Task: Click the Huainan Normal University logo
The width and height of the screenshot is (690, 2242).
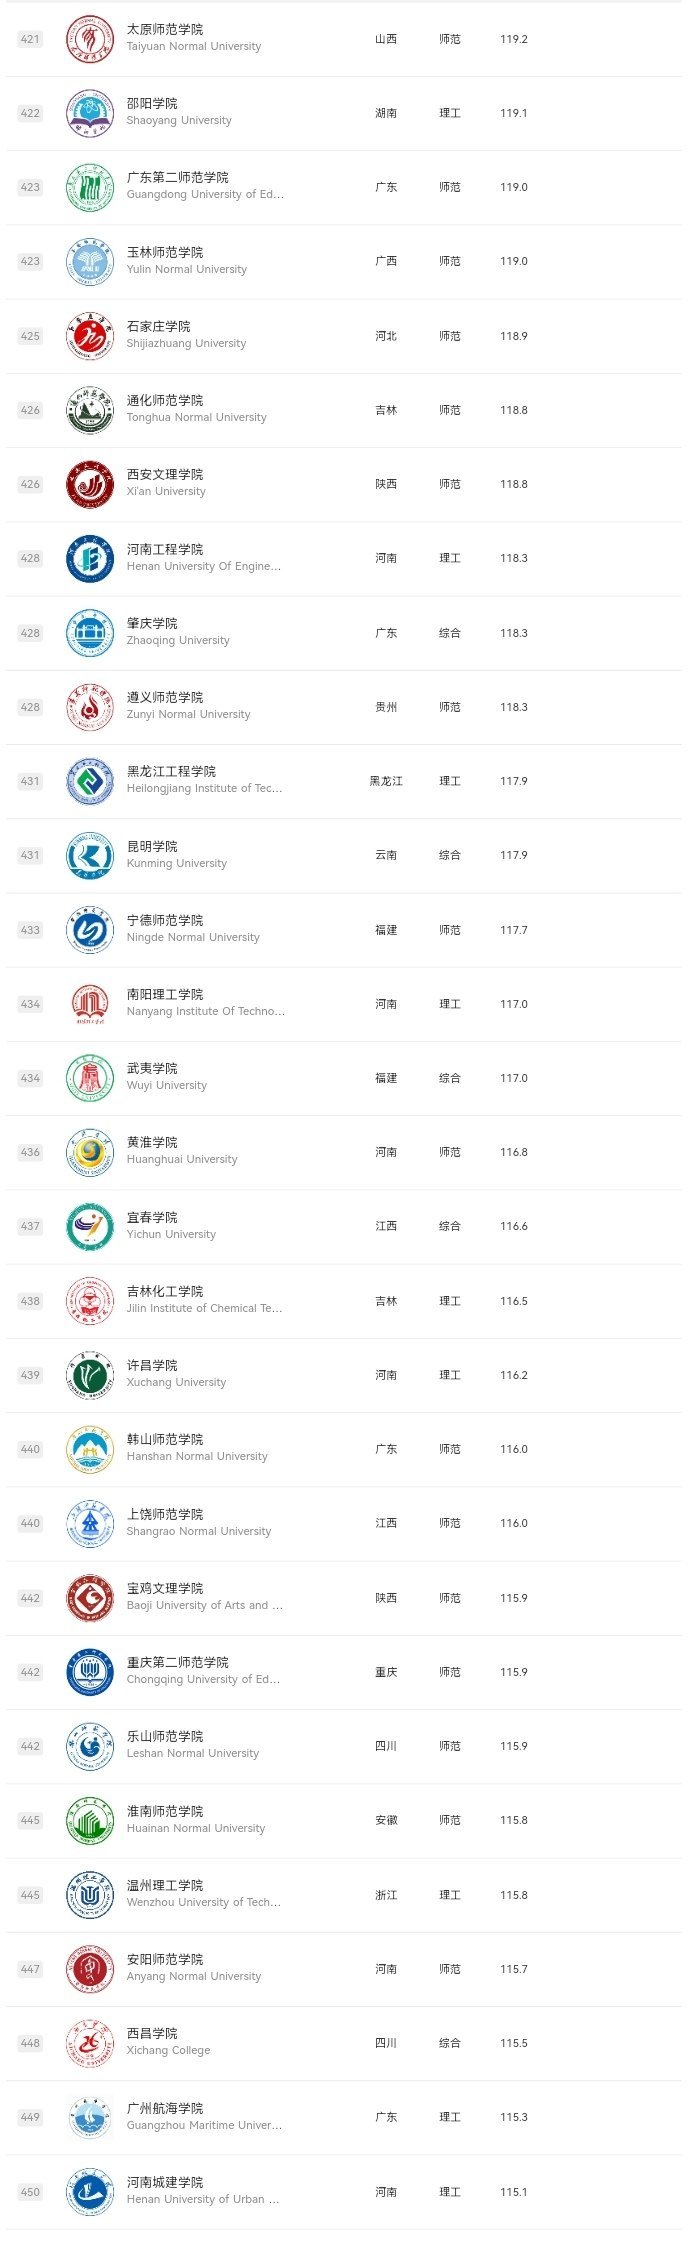Action: [x=89, y=1820]
